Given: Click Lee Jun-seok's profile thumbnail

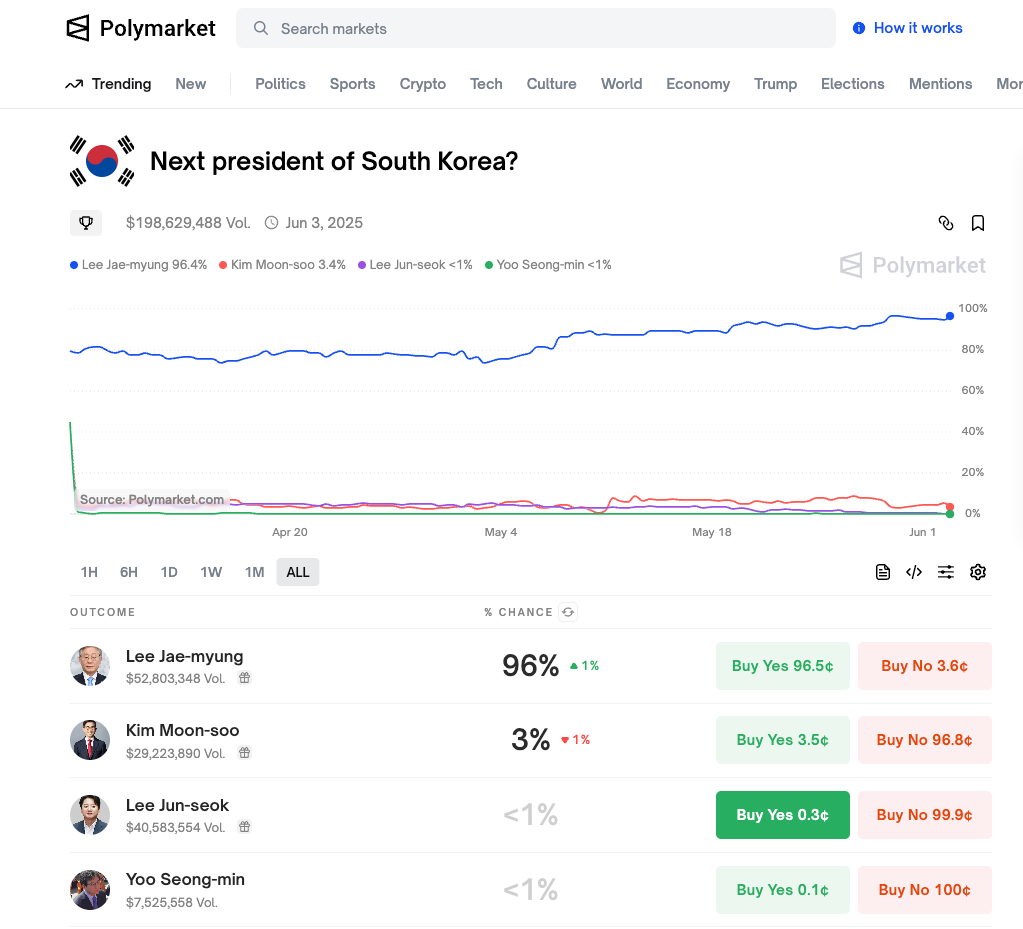Looking at the screenshot, I should [90, 815].
